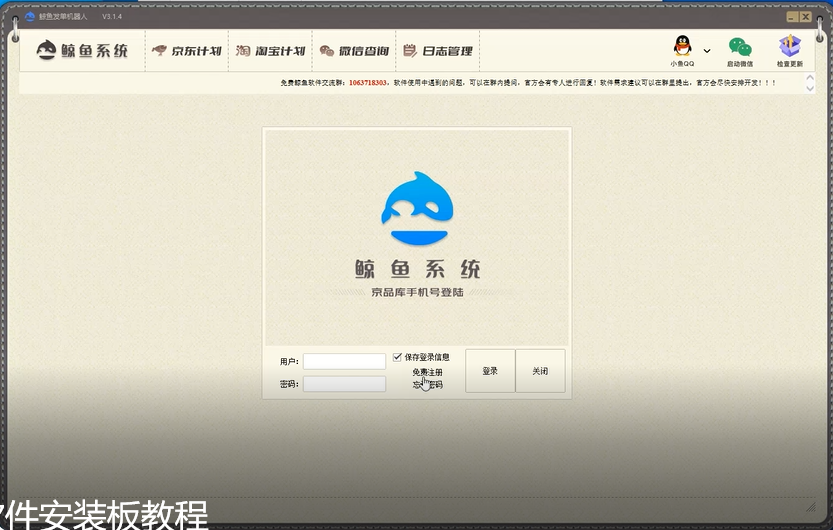The image size is (833, 530).
Task: Expand the dropdown arrow beside 小鱼QQ
Action: coord(707,51)
